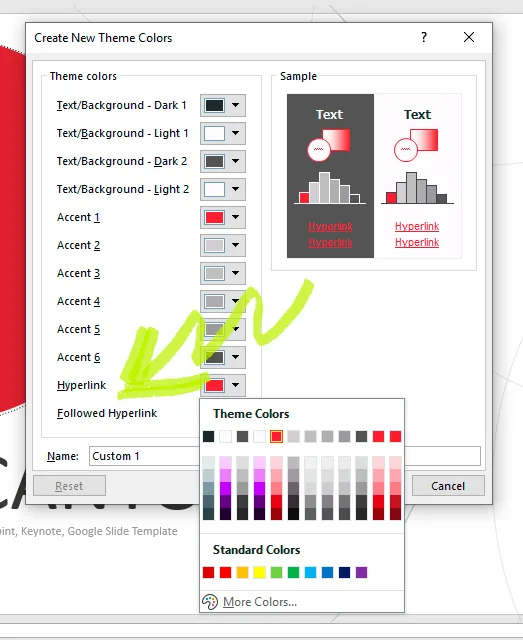The width and height of the screenshot is (523, 640).
Task: Pick the bright red standard color
Action: point(225,572)
